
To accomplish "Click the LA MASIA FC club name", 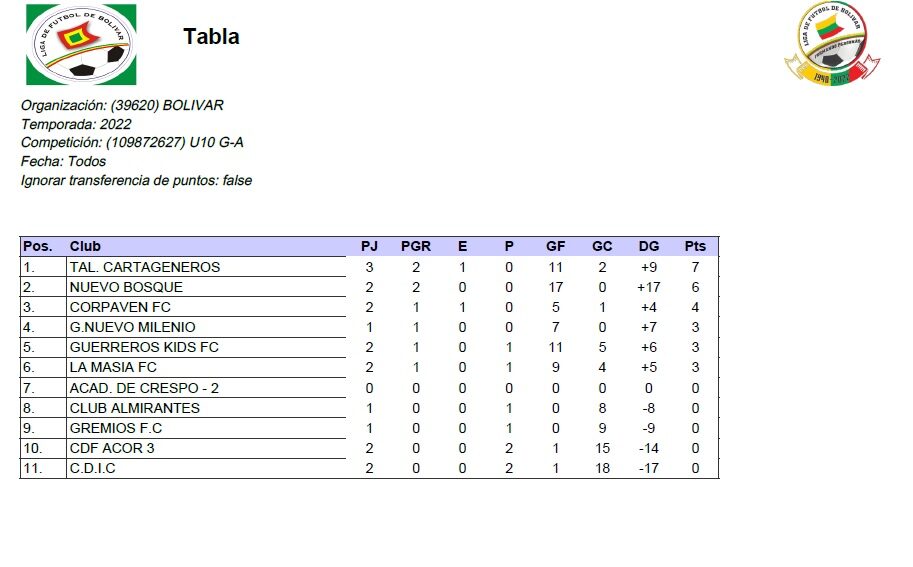I will 113,367.
